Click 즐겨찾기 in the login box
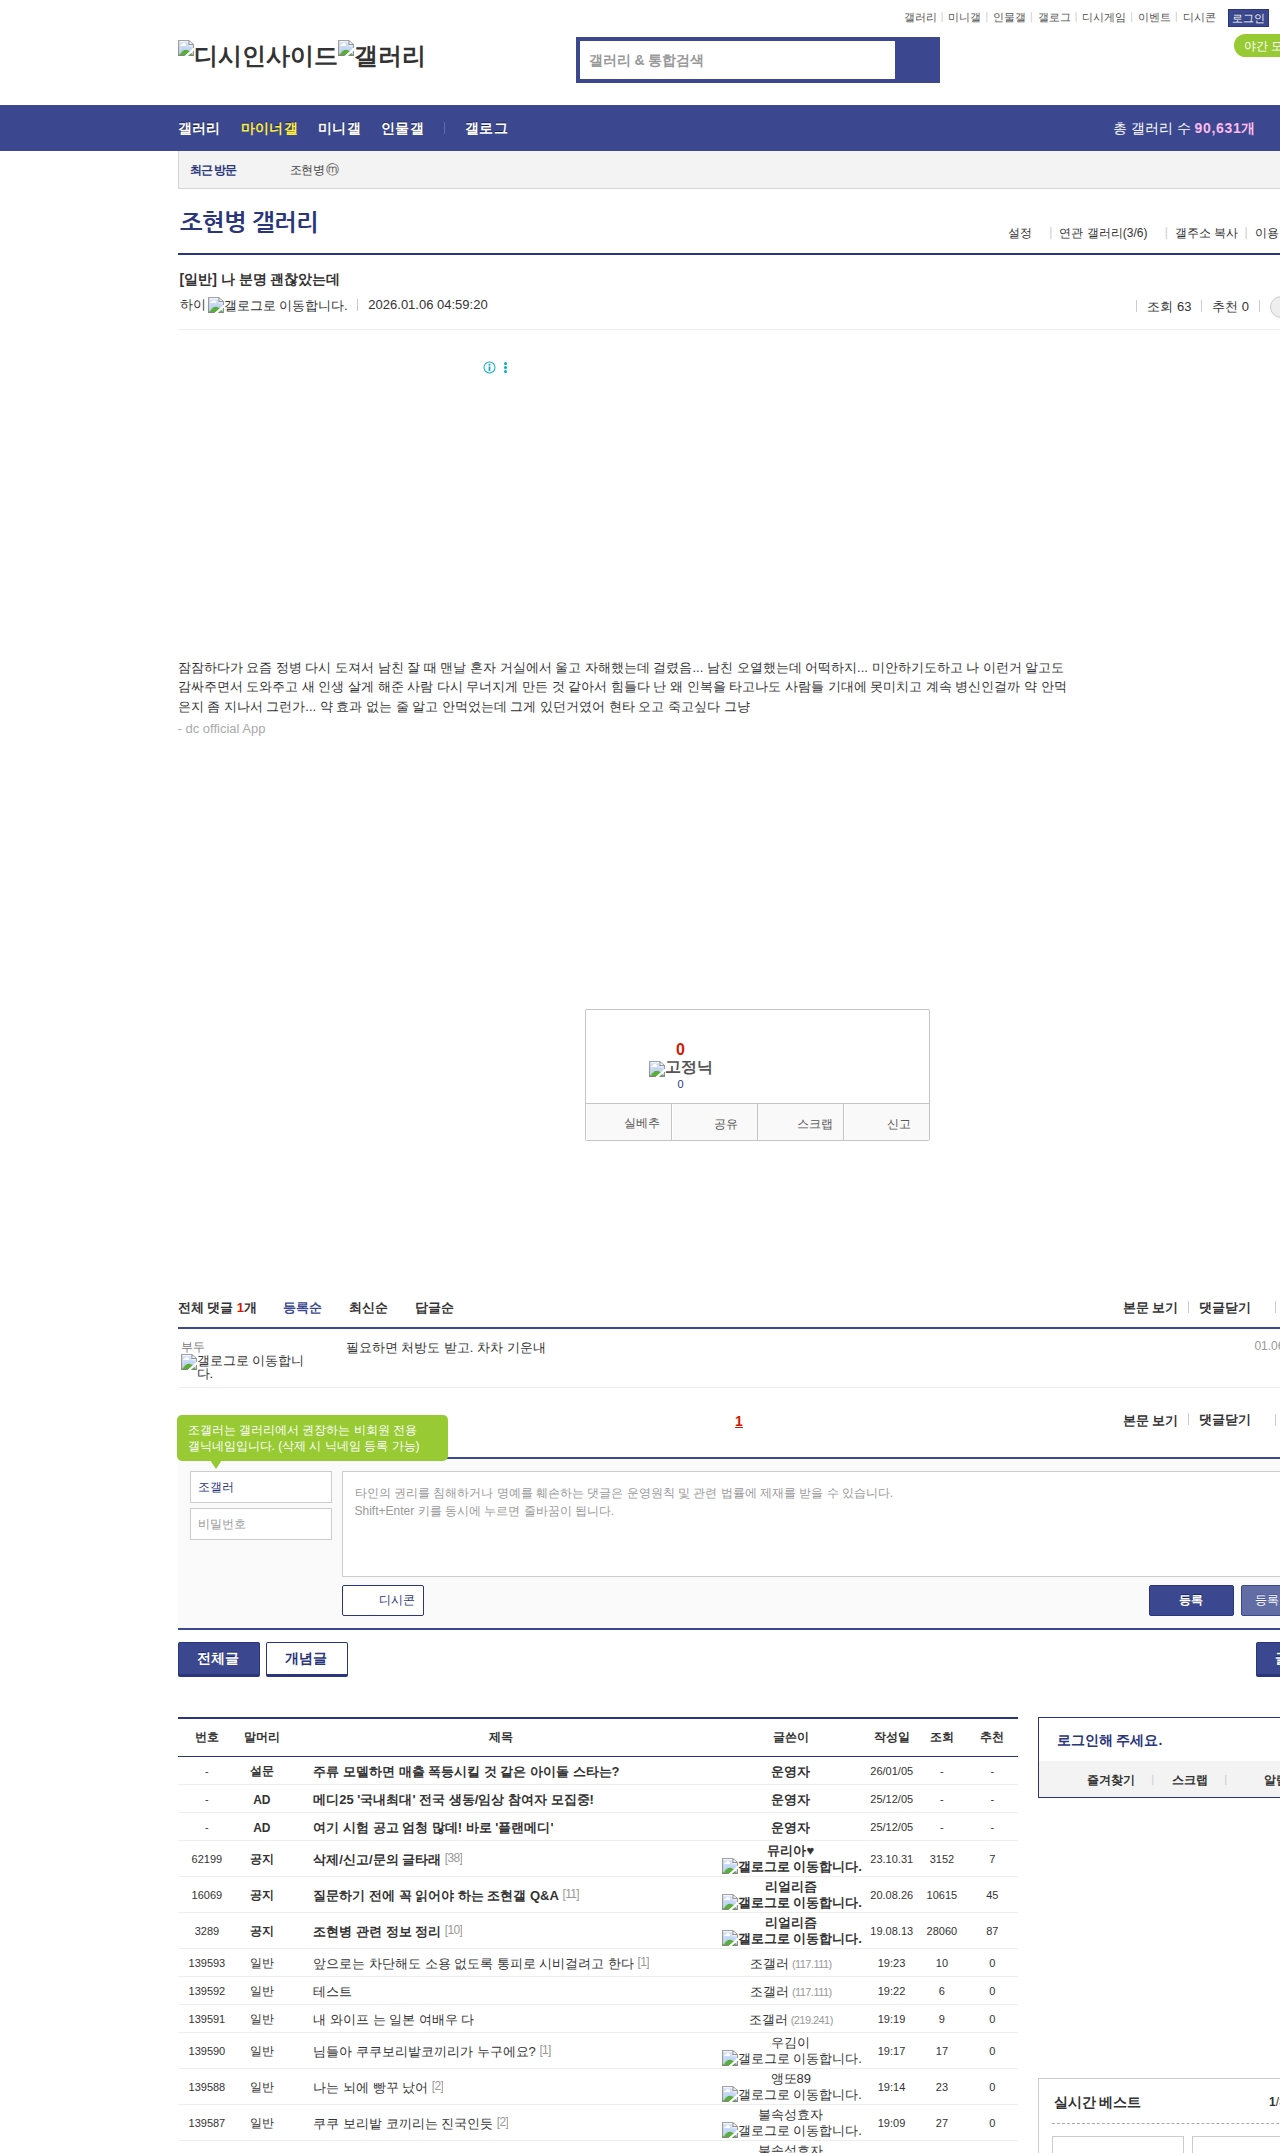 1110,1780
